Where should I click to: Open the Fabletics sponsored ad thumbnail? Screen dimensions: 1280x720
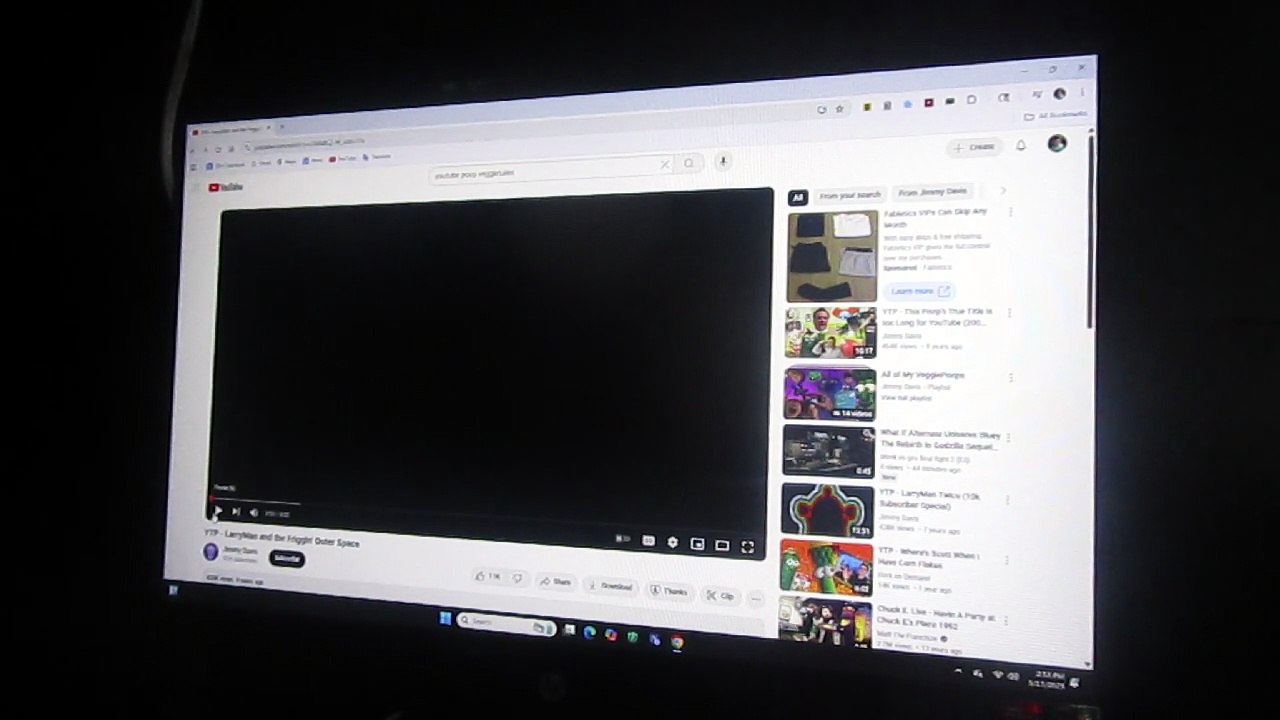(832, 256)
